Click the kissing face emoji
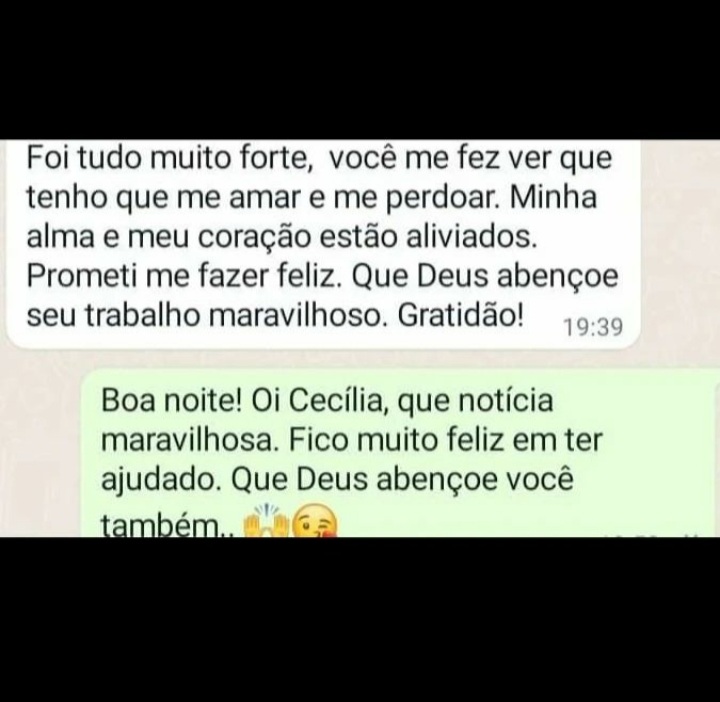 coord(315,521)
